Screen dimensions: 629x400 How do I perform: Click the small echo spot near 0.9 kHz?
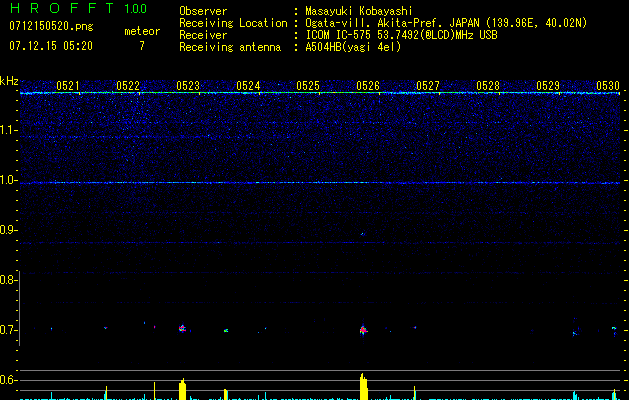pyautogui.click(x=363, y=234)
